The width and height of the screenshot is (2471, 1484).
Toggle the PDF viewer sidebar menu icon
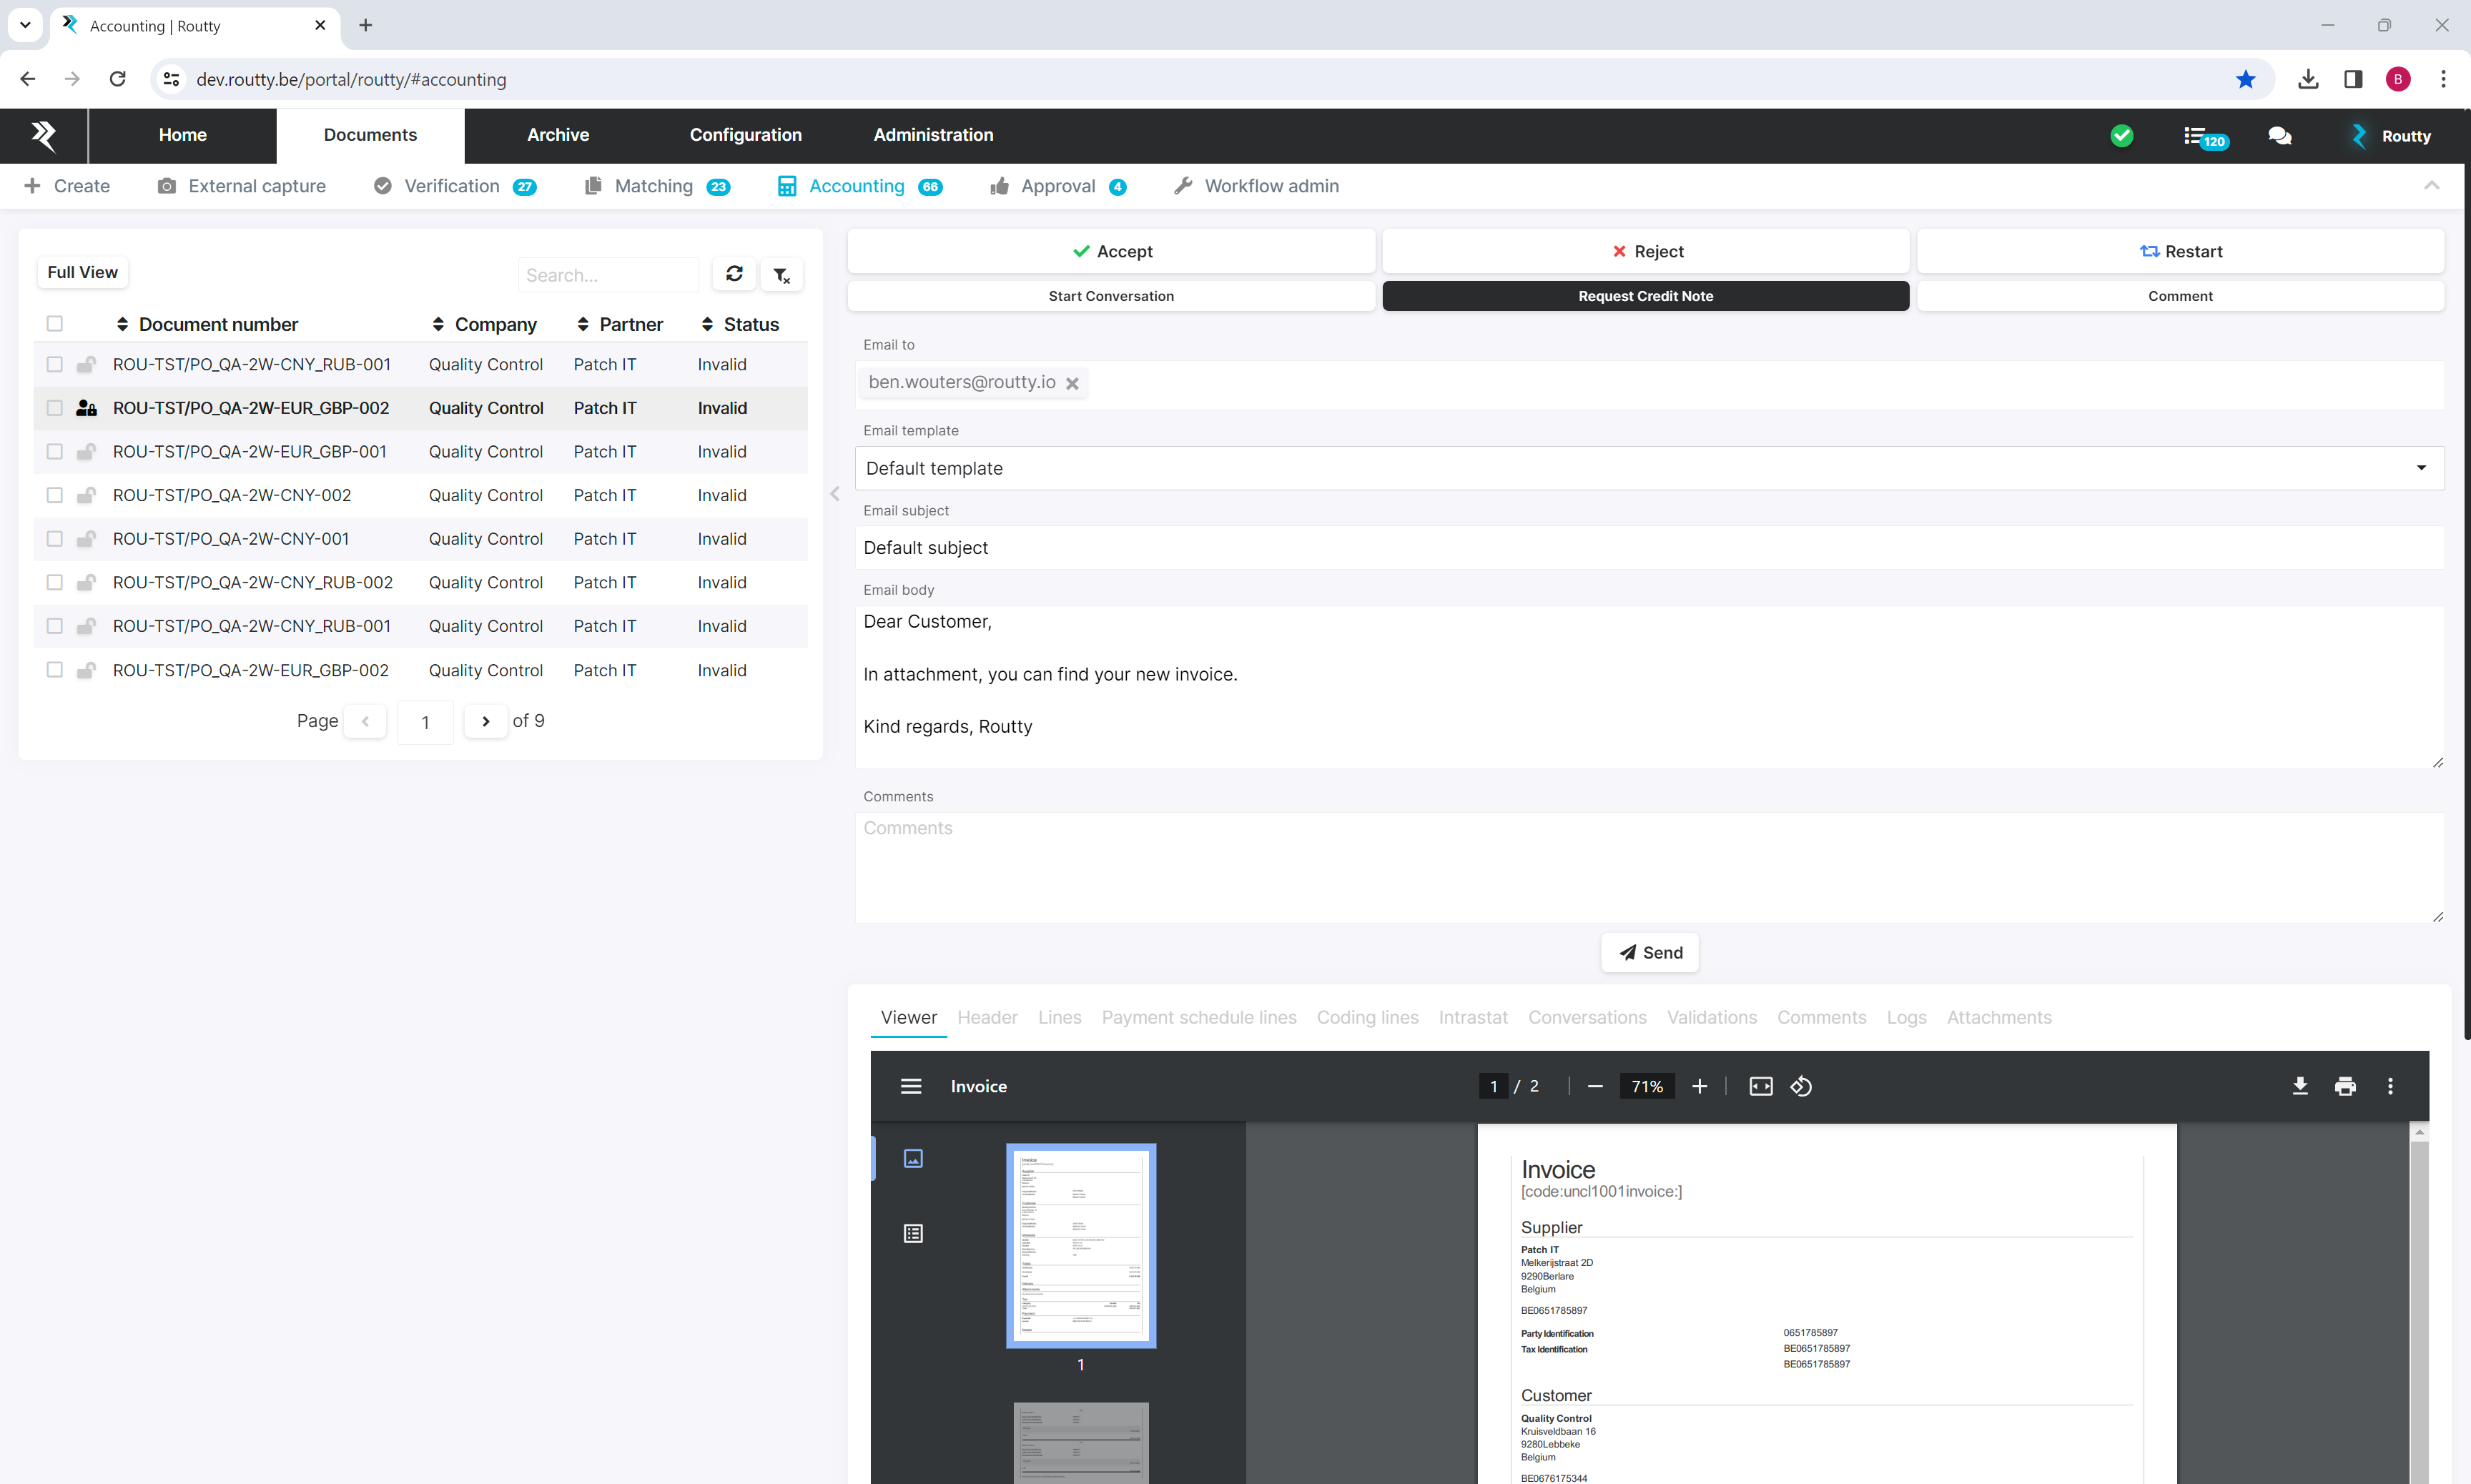[x=910, y=1086]
